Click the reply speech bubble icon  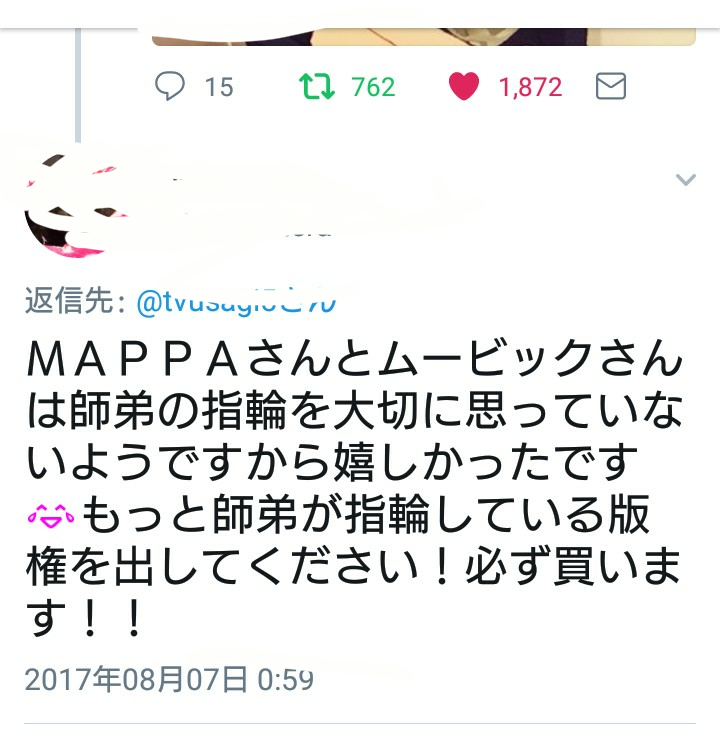coord(170,86)
